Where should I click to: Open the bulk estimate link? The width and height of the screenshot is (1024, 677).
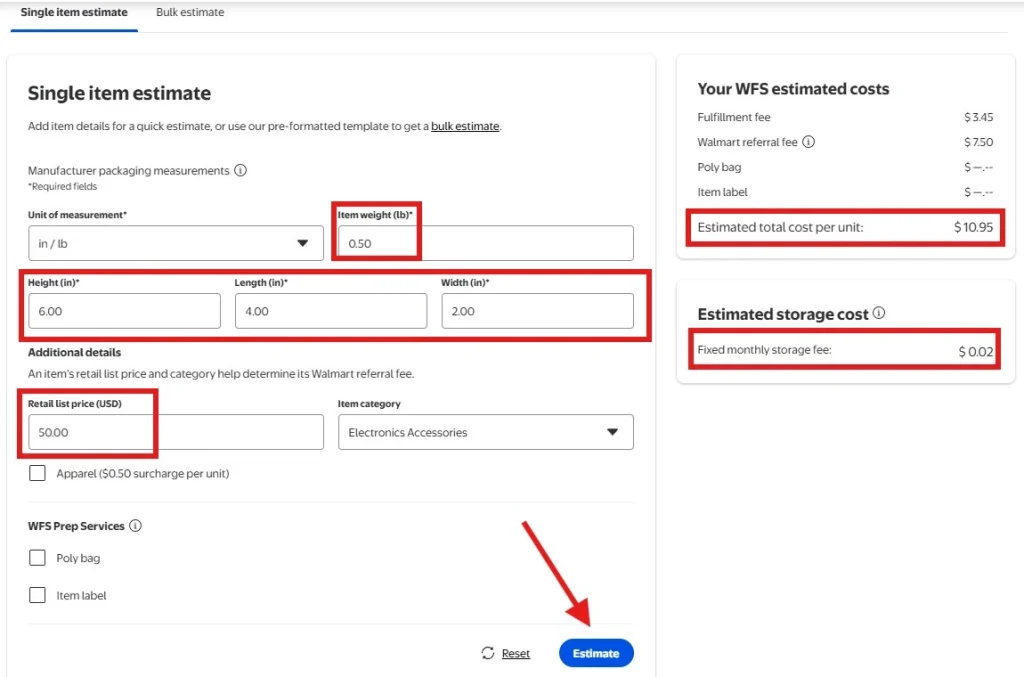coord(465,126)
